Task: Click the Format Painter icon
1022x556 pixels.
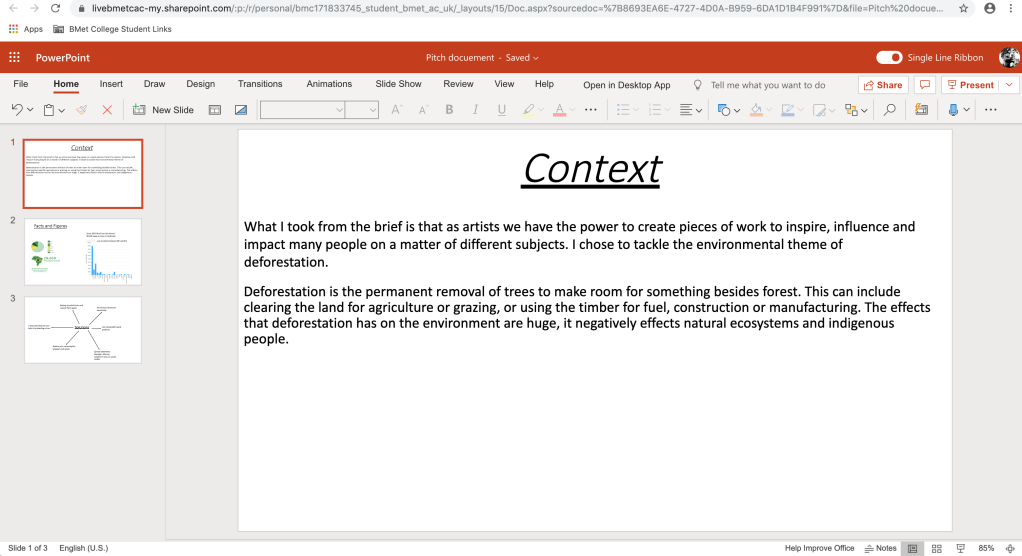Action: tap(82, 110)
